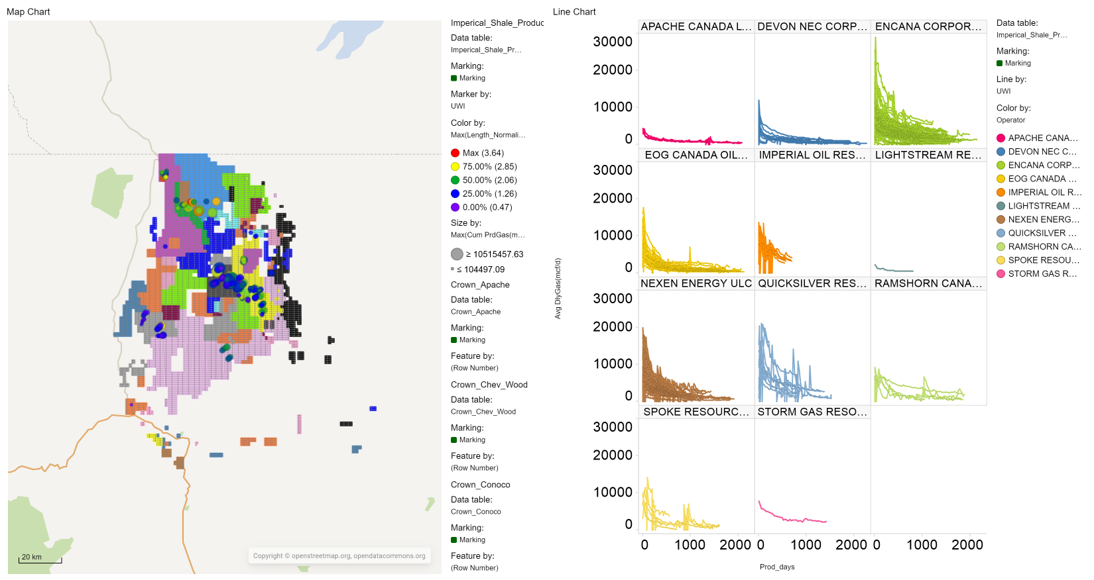Click the NEXEN ENERGY ULC trellis panel header
Image resolution: width=1094 pixels, height=580 pixels.
696,283
